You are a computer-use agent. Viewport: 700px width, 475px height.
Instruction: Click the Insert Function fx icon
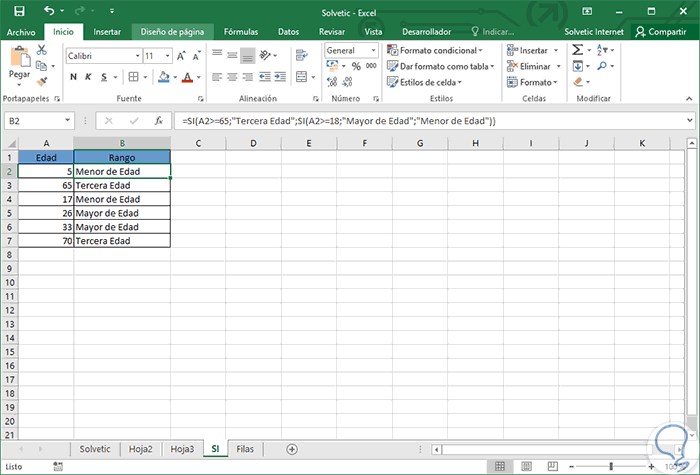pyautogui.click(x=158, y=121)
